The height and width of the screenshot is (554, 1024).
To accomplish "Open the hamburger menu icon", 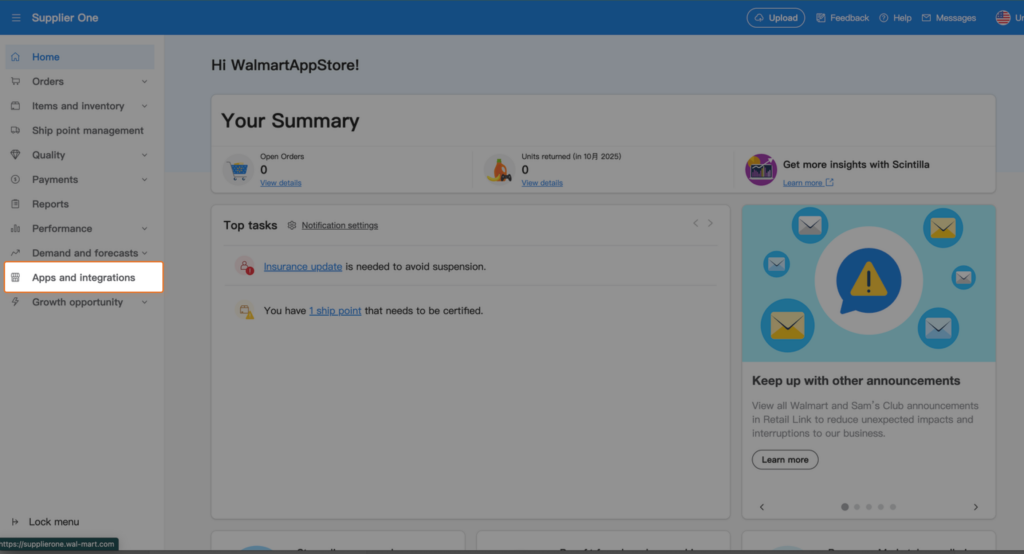I will (x=16, y=18).
